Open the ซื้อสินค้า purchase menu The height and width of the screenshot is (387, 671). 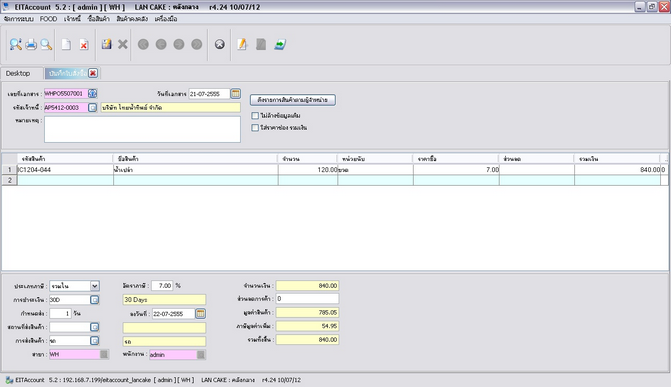[98, 19]
